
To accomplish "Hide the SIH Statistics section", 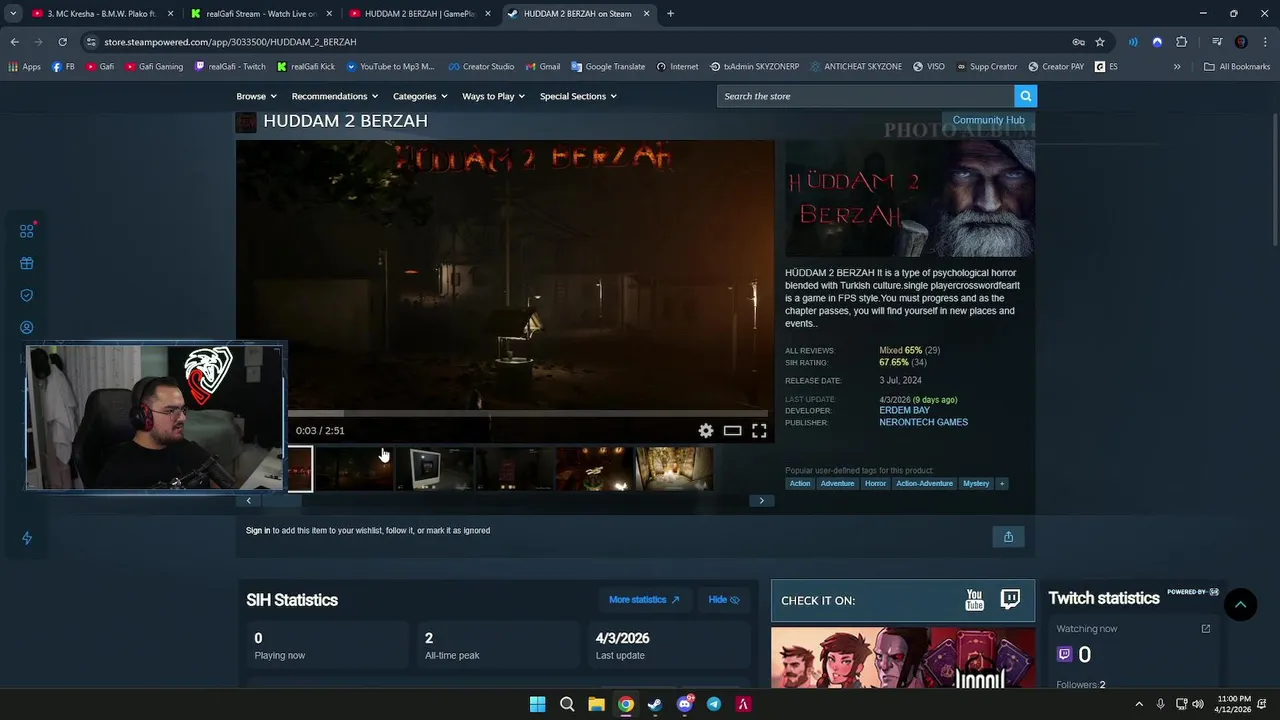I will tap(724, 600).
